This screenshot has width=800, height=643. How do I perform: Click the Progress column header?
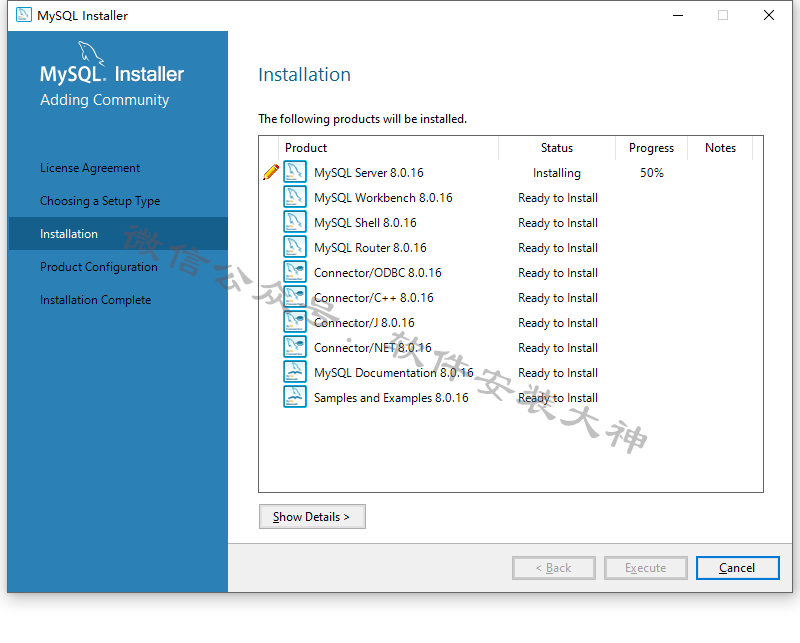(x=652, y=148)
